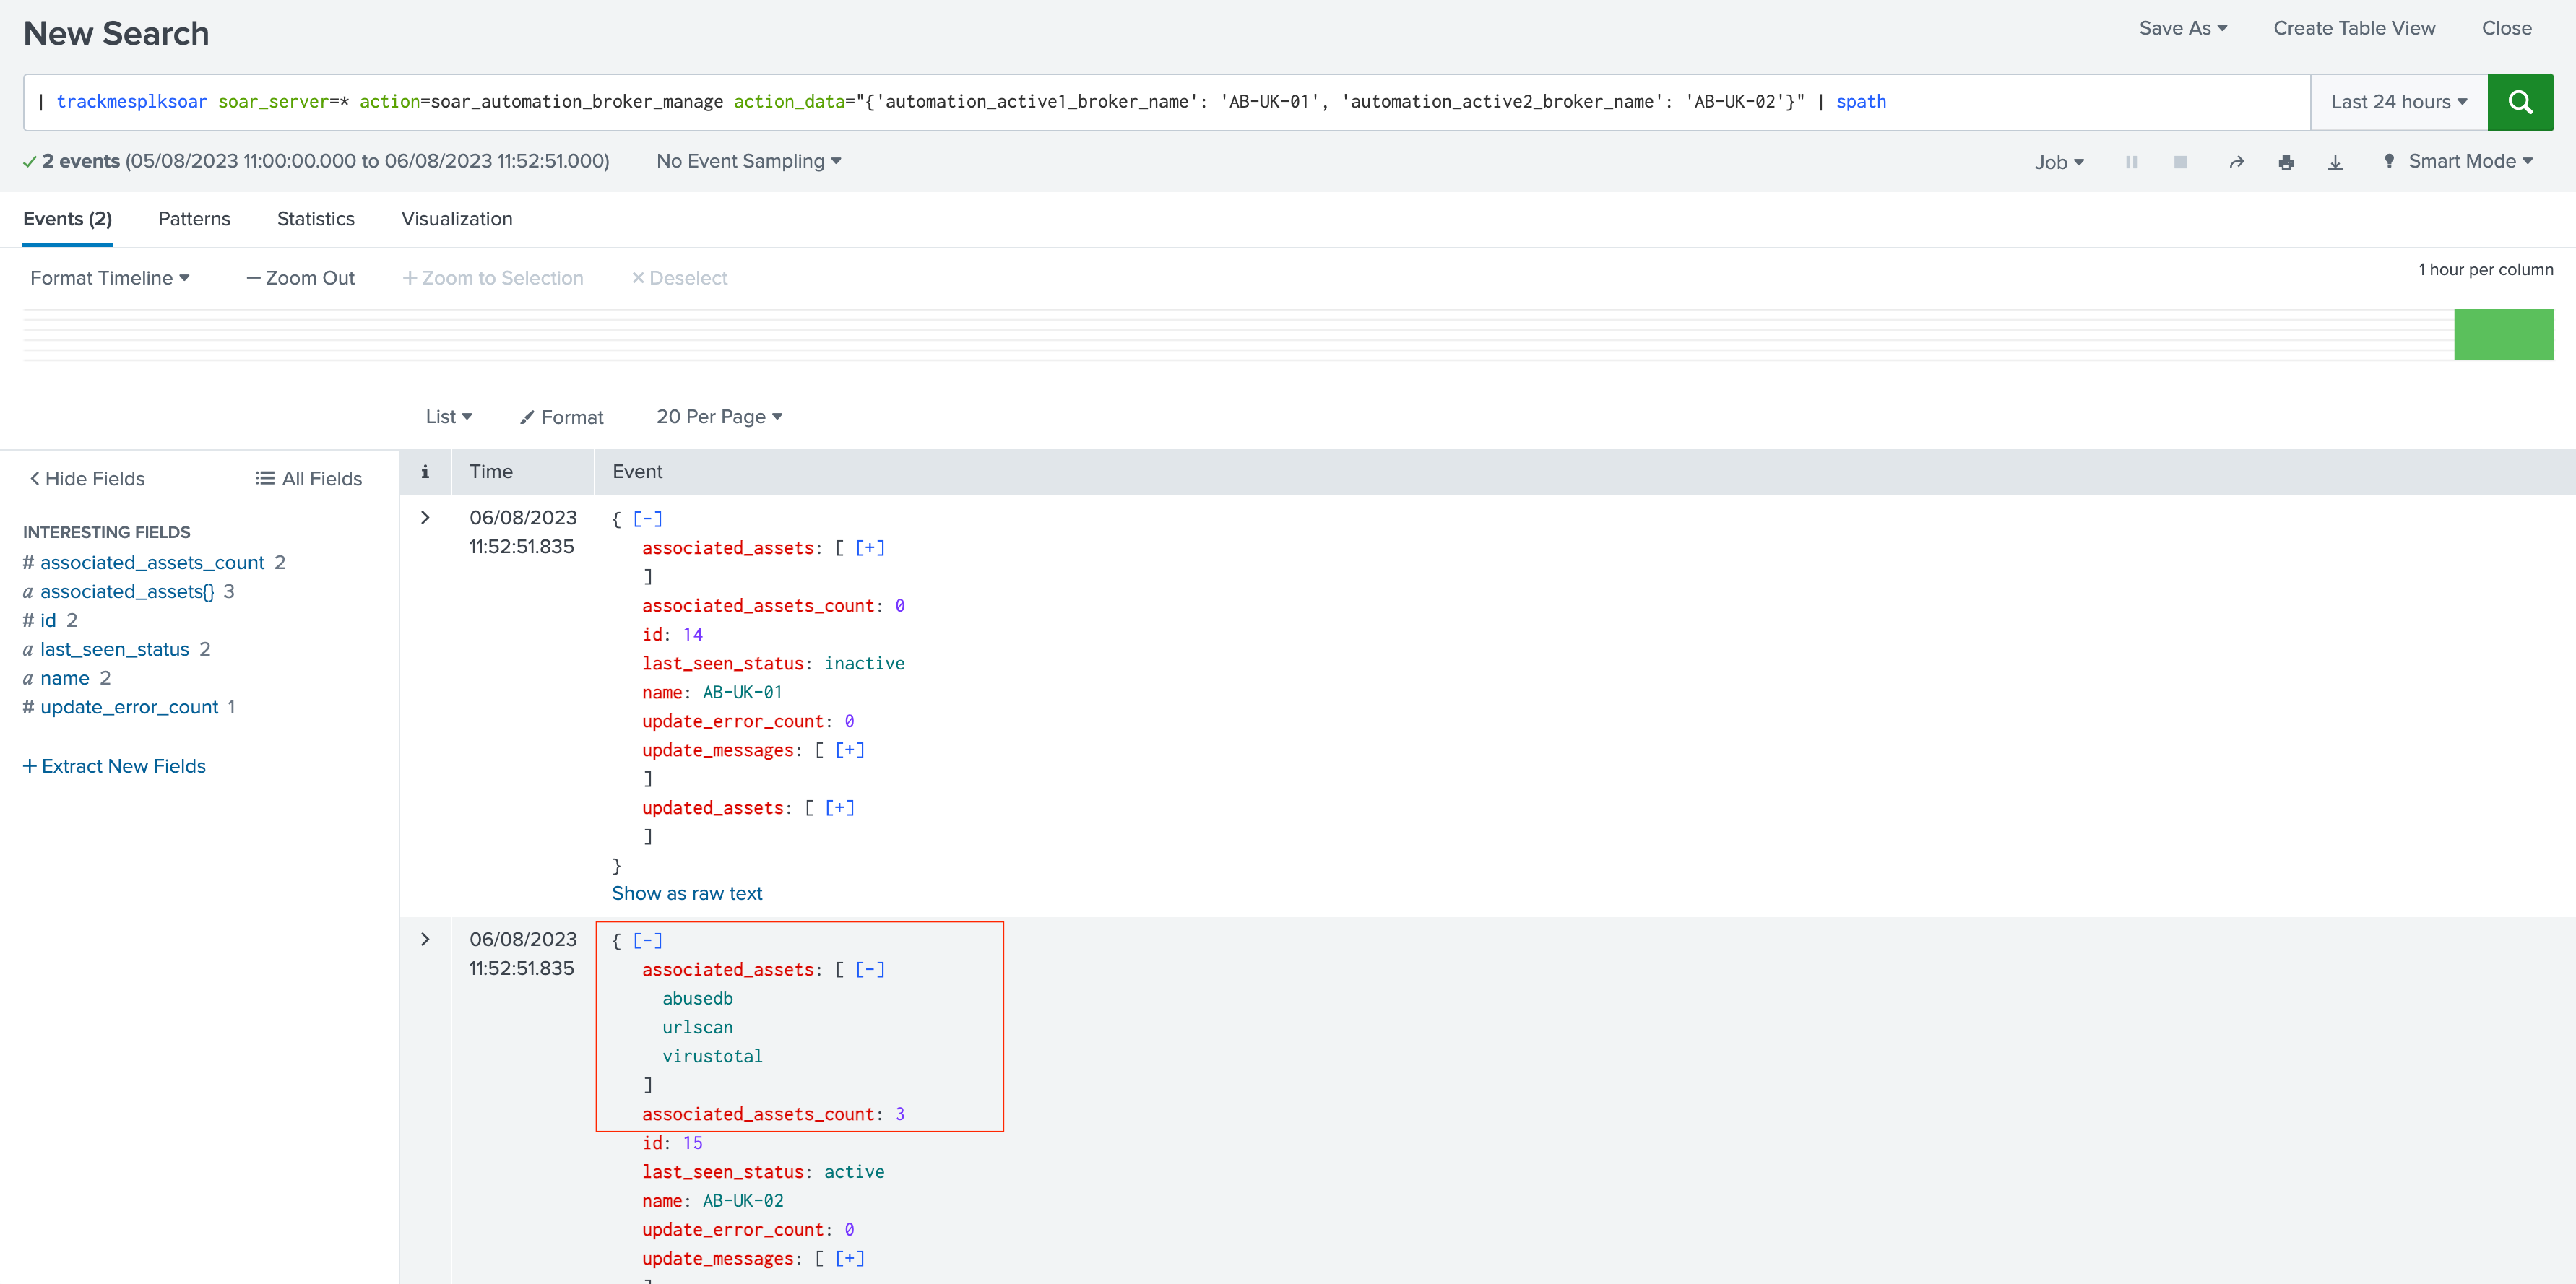2576x1284 pixels.
Task: Click Extract New Fields
Action: click(x=114, y=767)
